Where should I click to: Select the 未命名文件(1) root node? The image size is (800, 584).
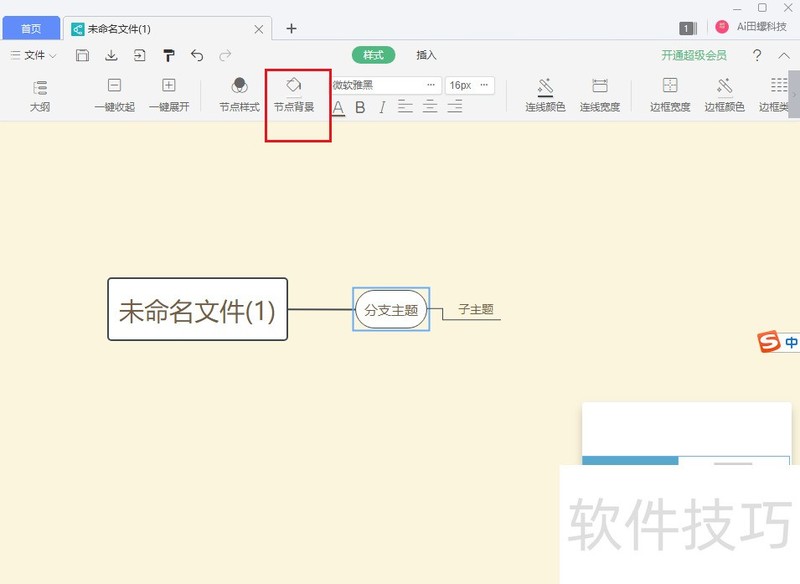point(197,310)
